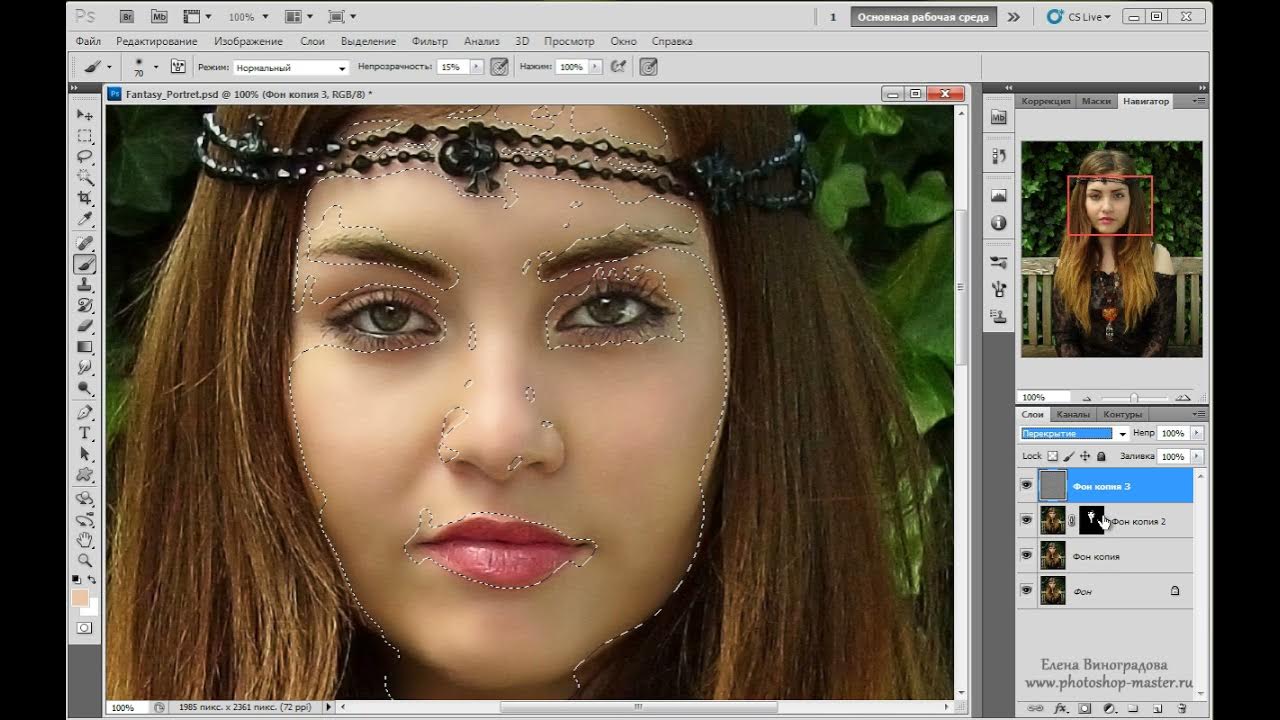Open the Слои menu
Viewport: 1280px width, 720px height.
(x=312, y=42)
